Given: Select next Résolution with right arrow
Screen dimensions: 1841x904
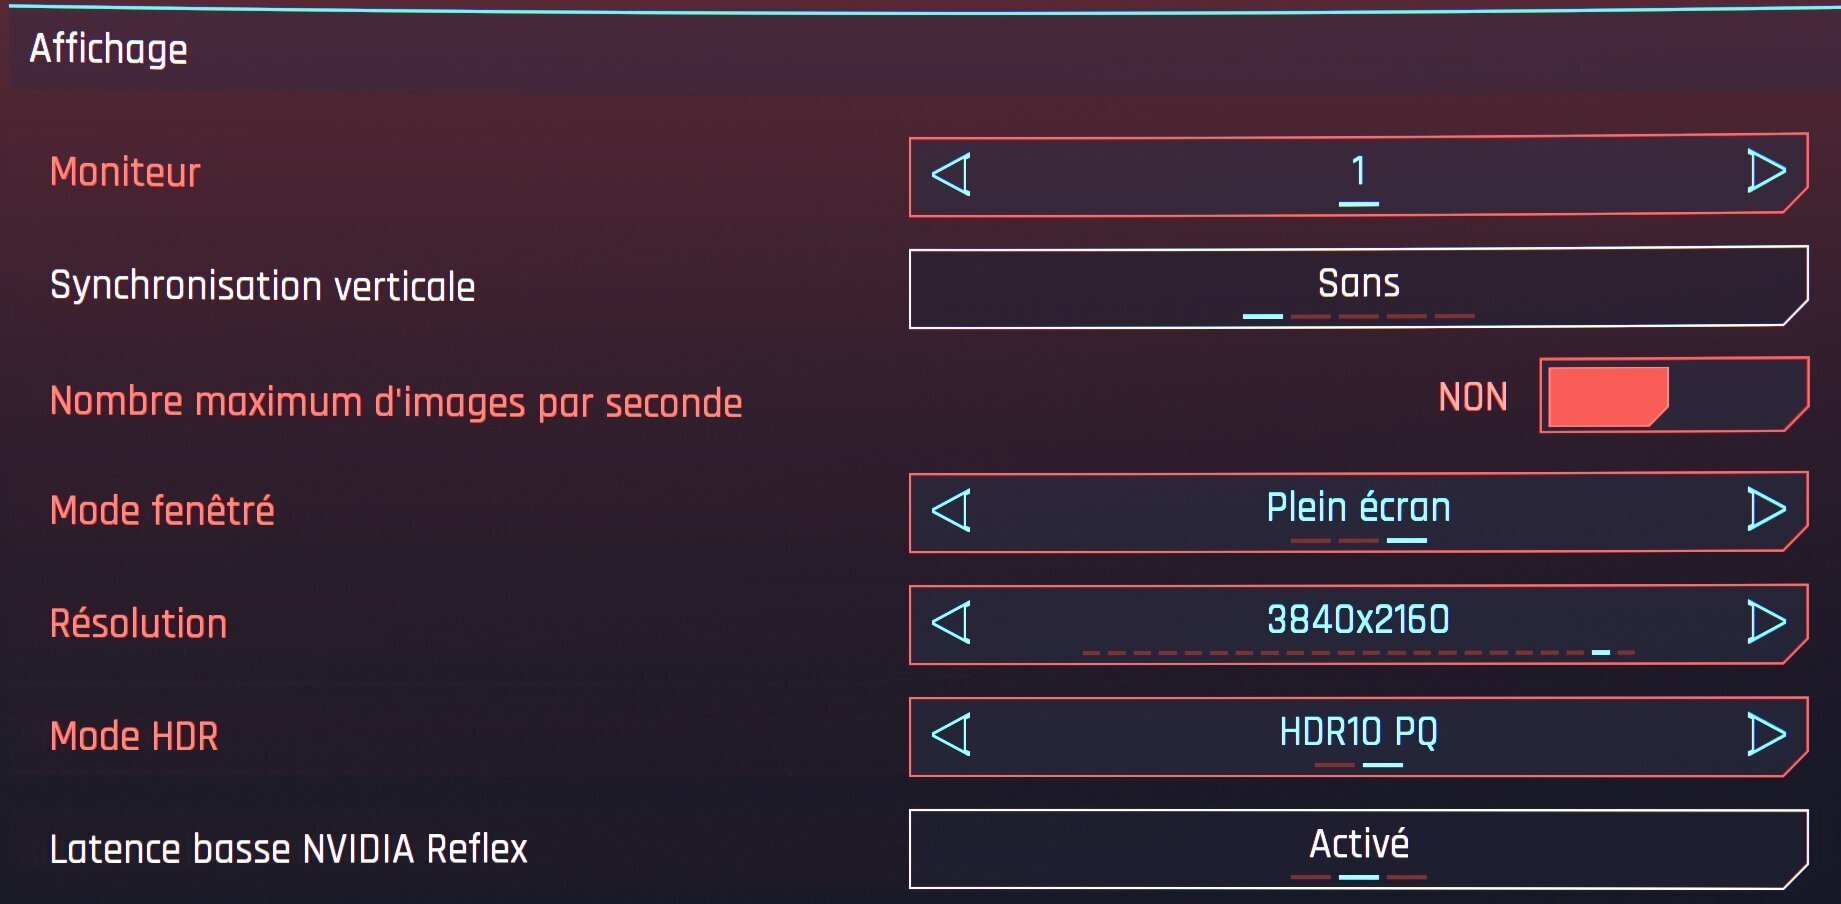Looking at the screenshot, I should coord(1766,622).
